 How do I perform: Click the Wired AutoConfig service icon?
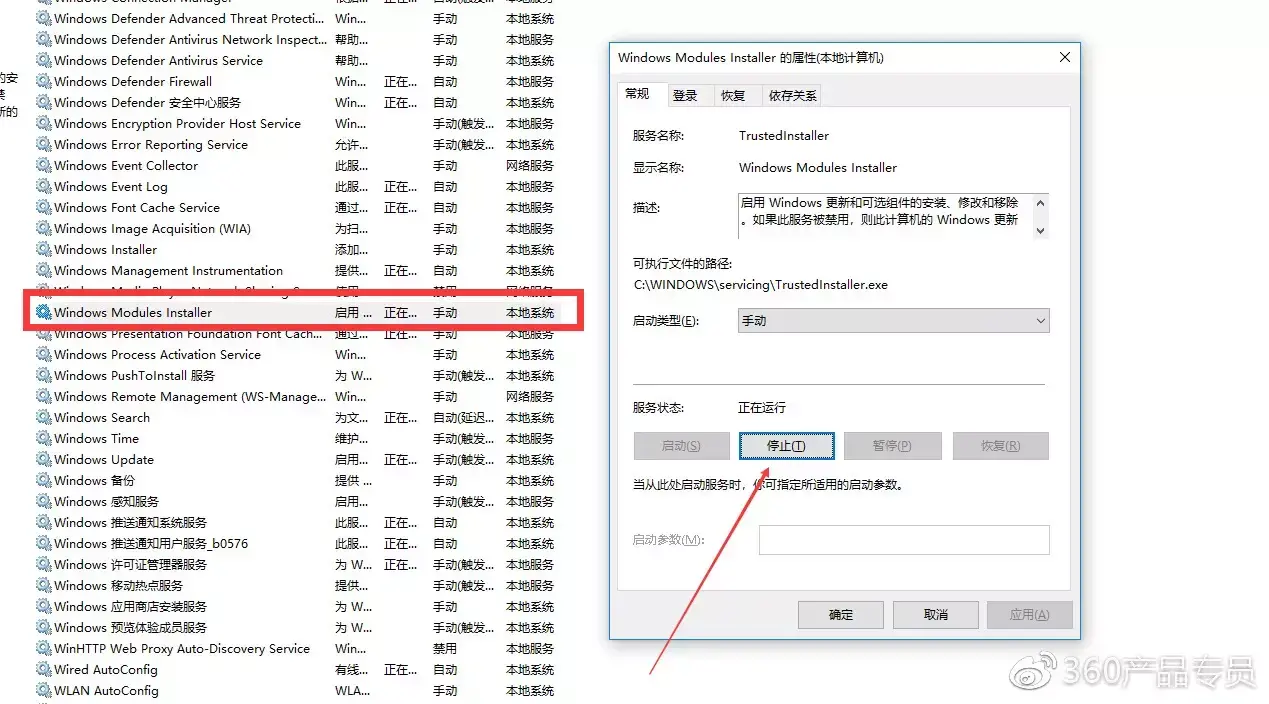pos(44,670)
